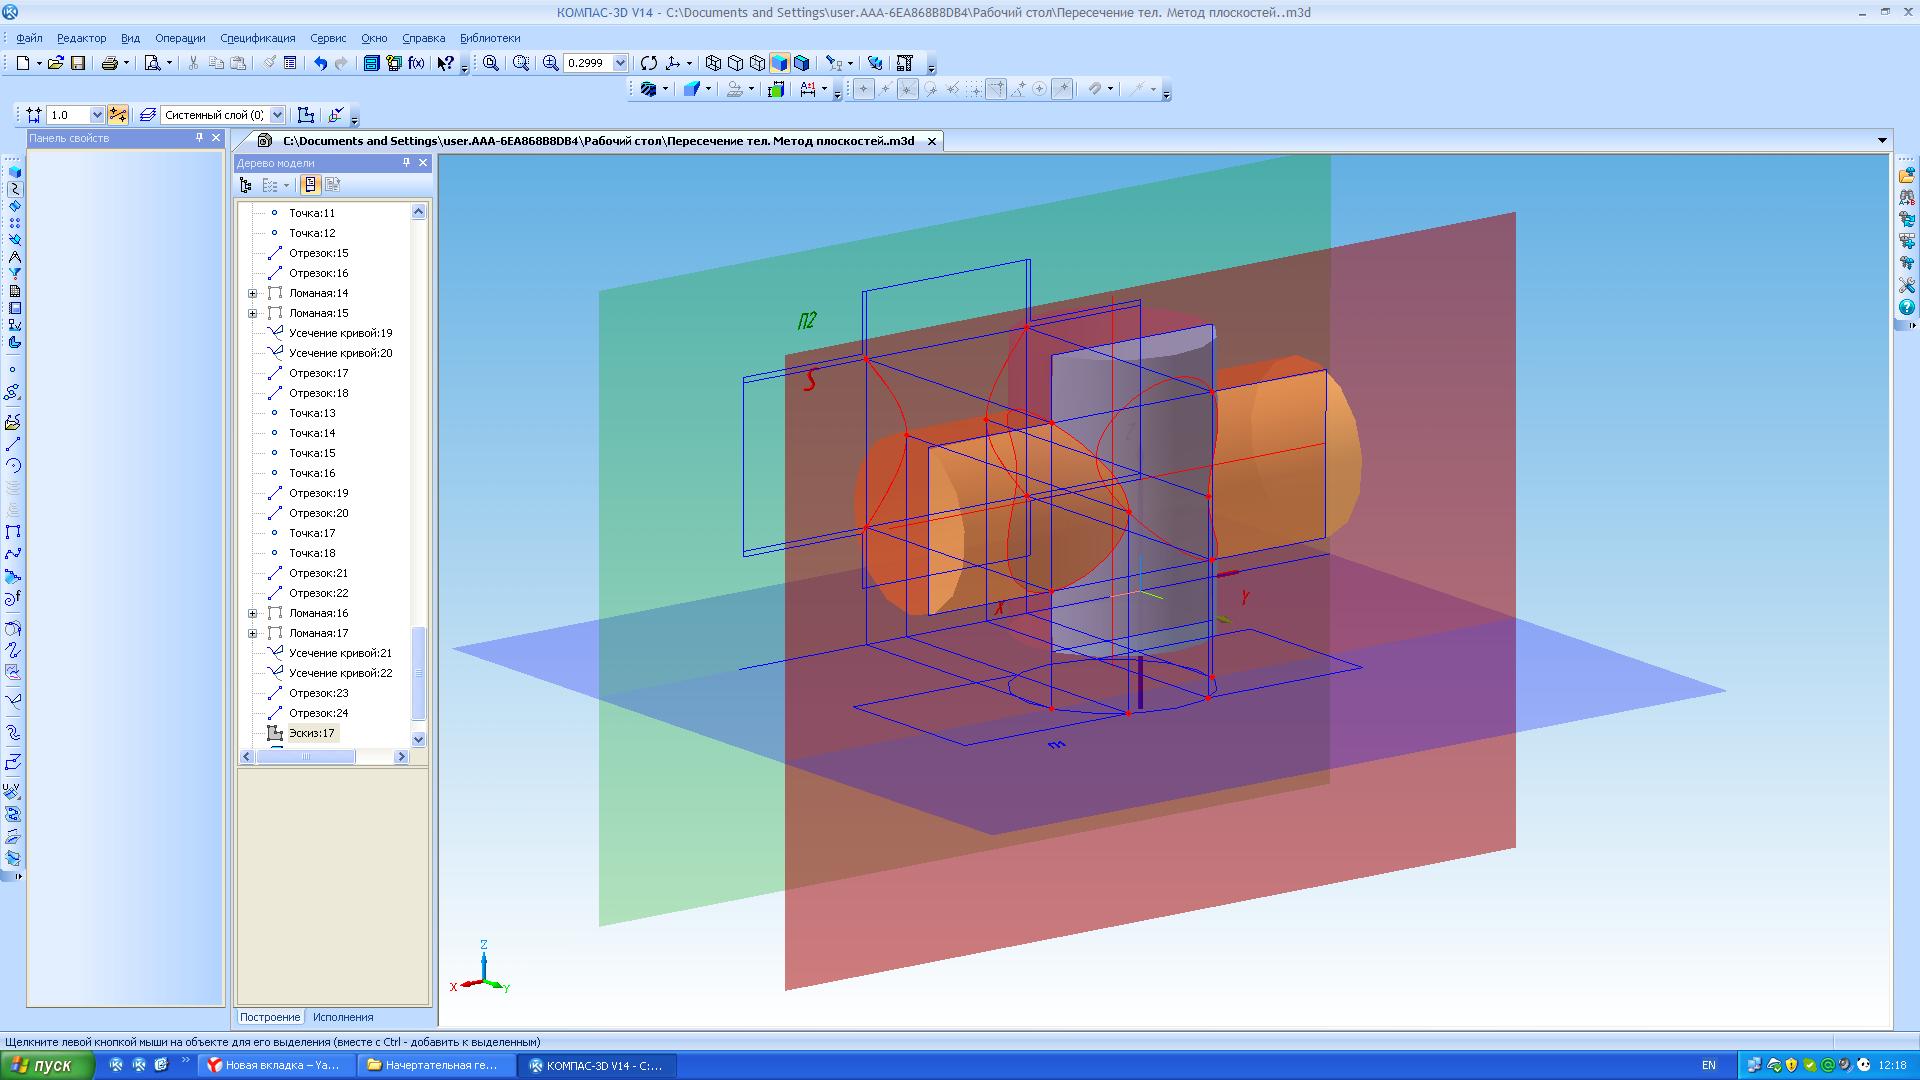Click the zoom-in magnifier next to scale field

551,63
